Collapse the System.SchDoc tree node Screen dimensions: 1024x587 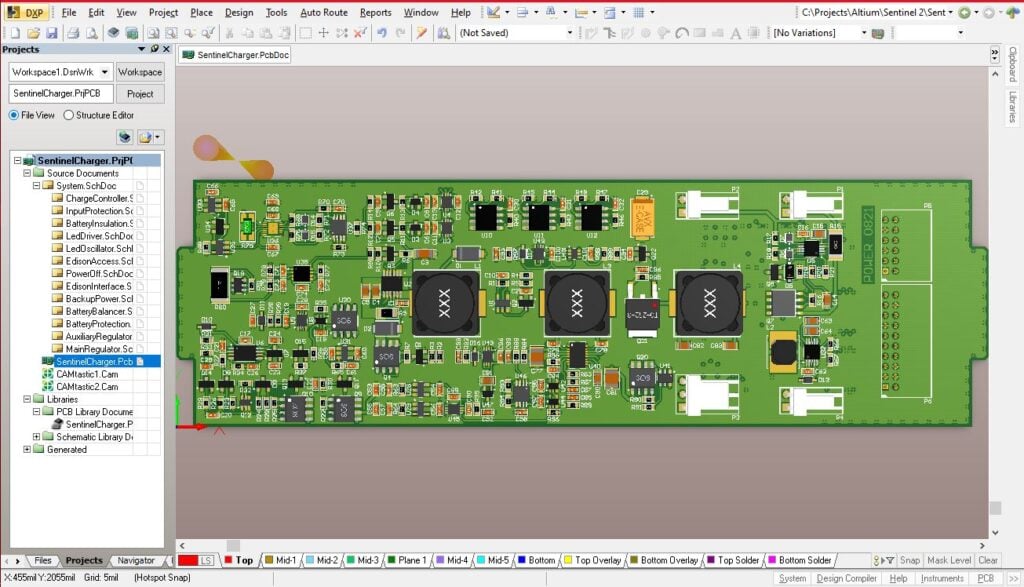(x=37, y=185)
